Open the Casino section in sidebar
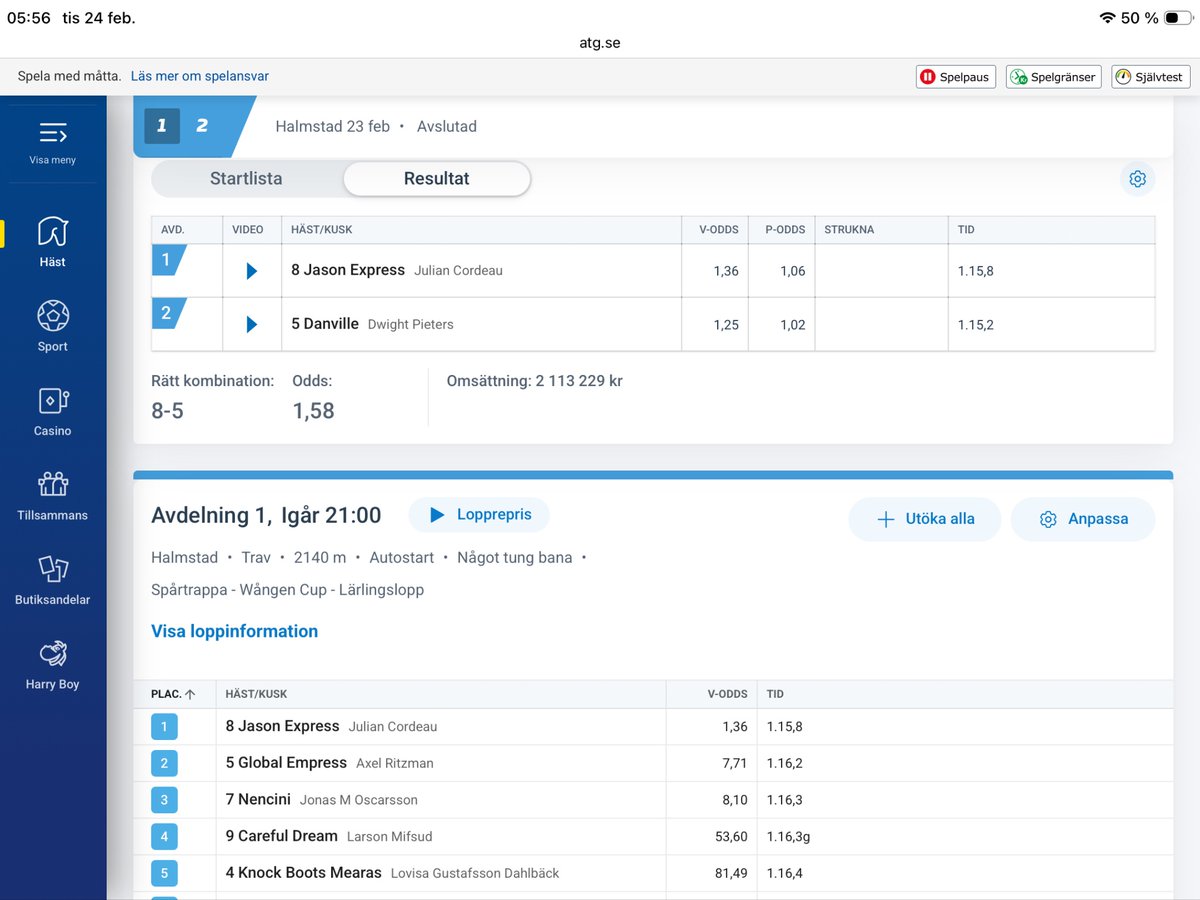 53,411
